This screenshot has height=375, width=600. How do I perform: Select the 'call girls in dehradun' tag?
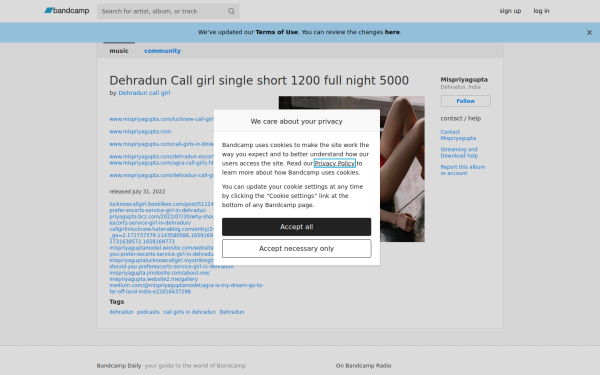pyautogui.click(x=189, y=312)
